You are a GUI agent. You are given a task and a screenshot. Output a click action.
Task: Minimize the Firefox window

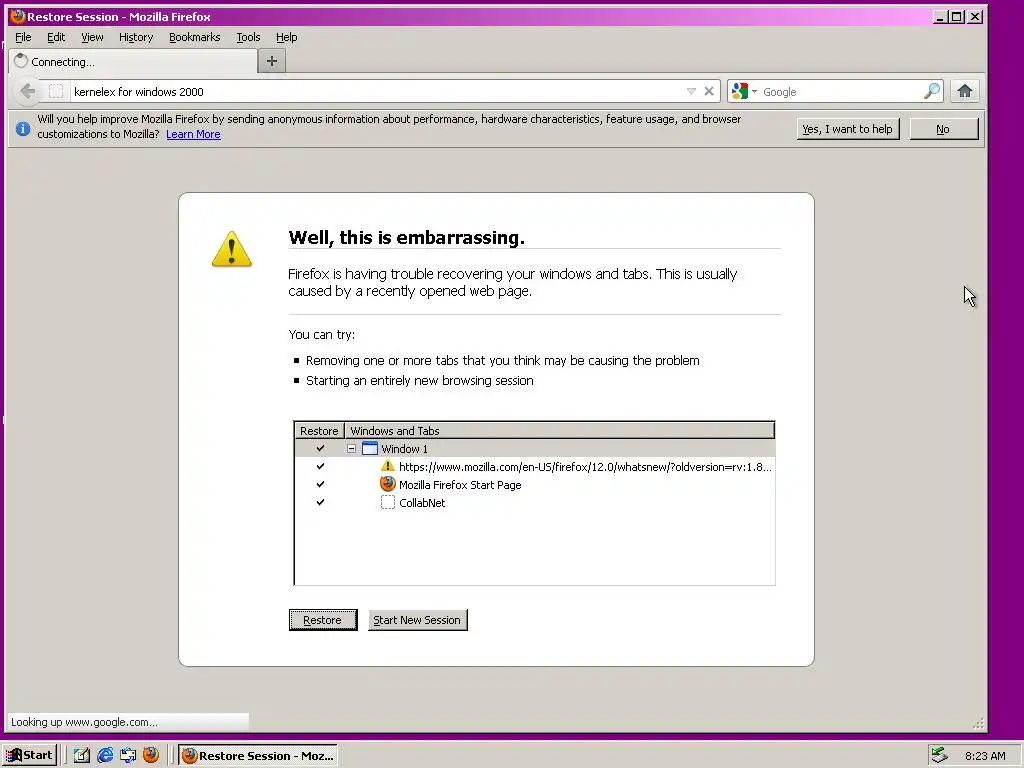940,17
